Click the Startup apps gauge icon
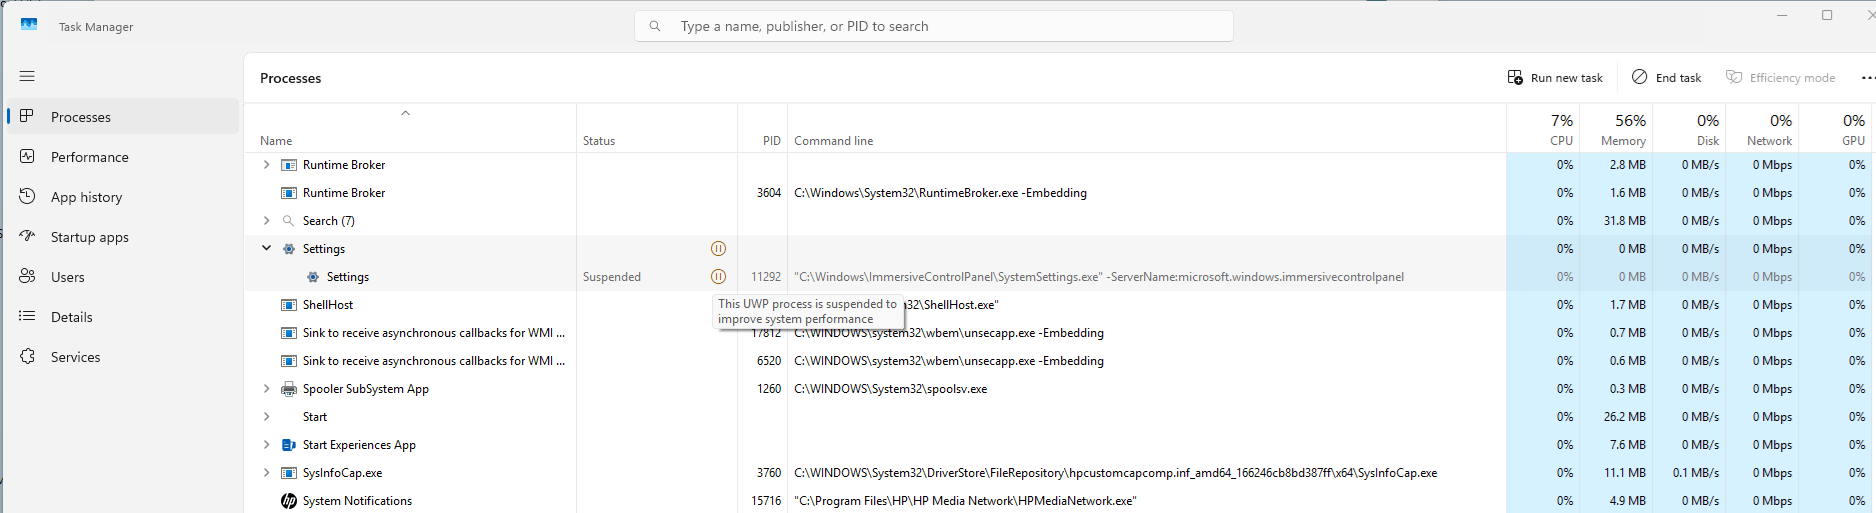The image size is (1876, 513). 27,236
